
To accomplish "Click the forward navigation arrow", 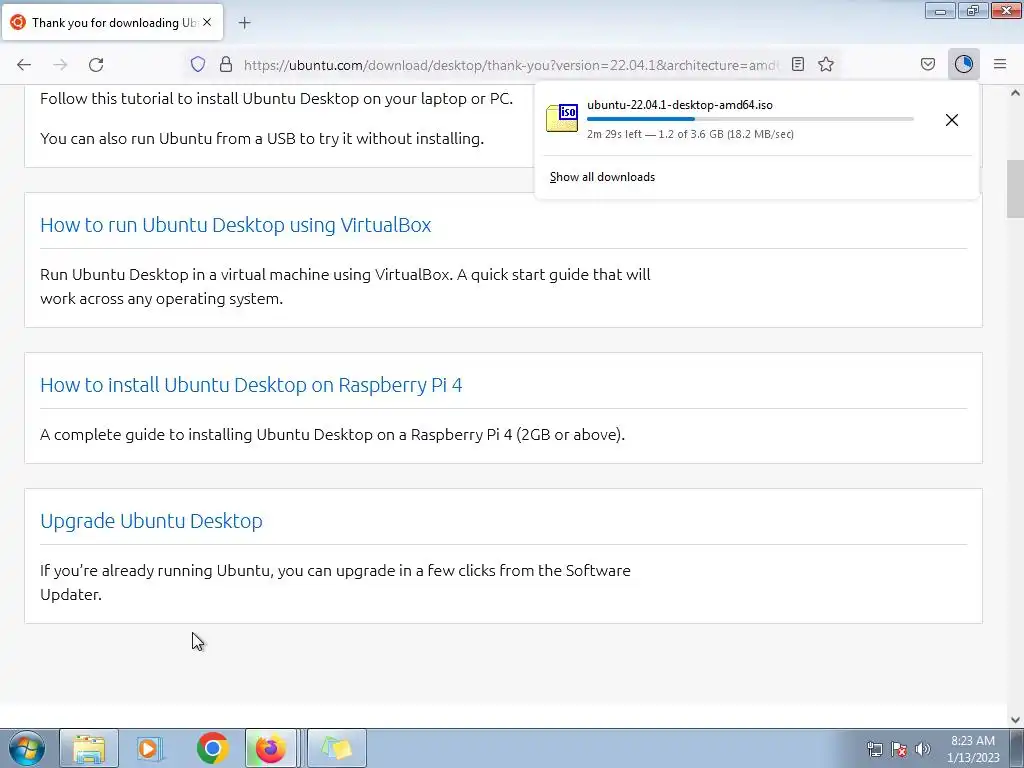I will pyautogui.click(x=60, y=64).
